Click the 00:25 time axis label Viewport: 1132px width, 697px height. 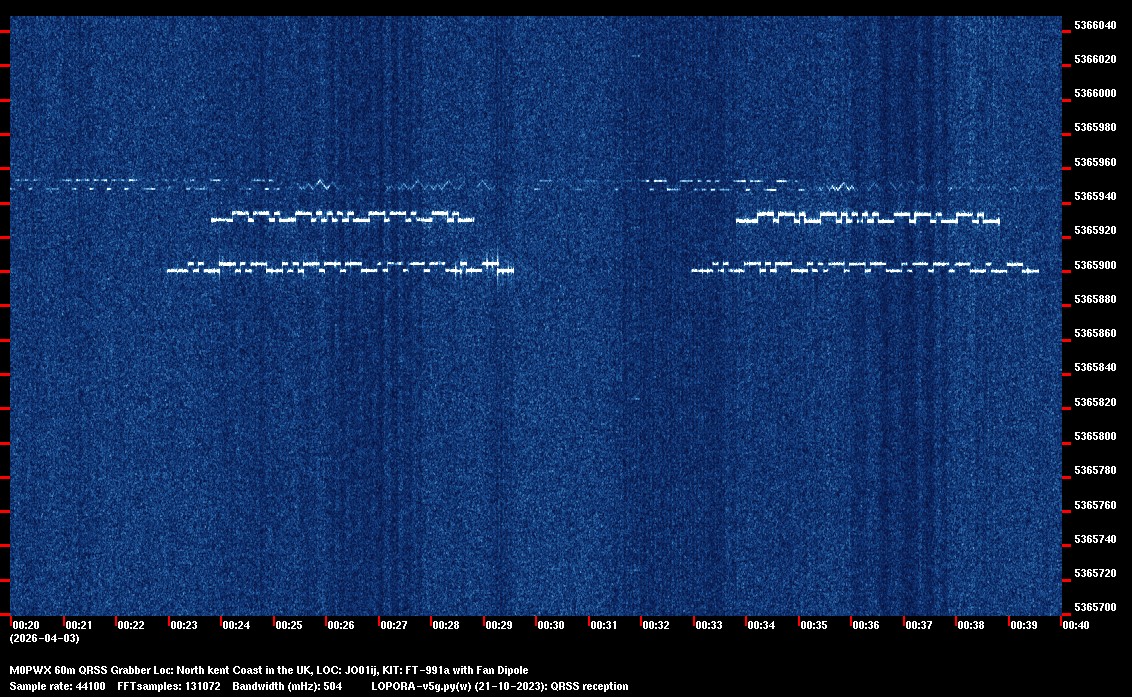(289, 625)
